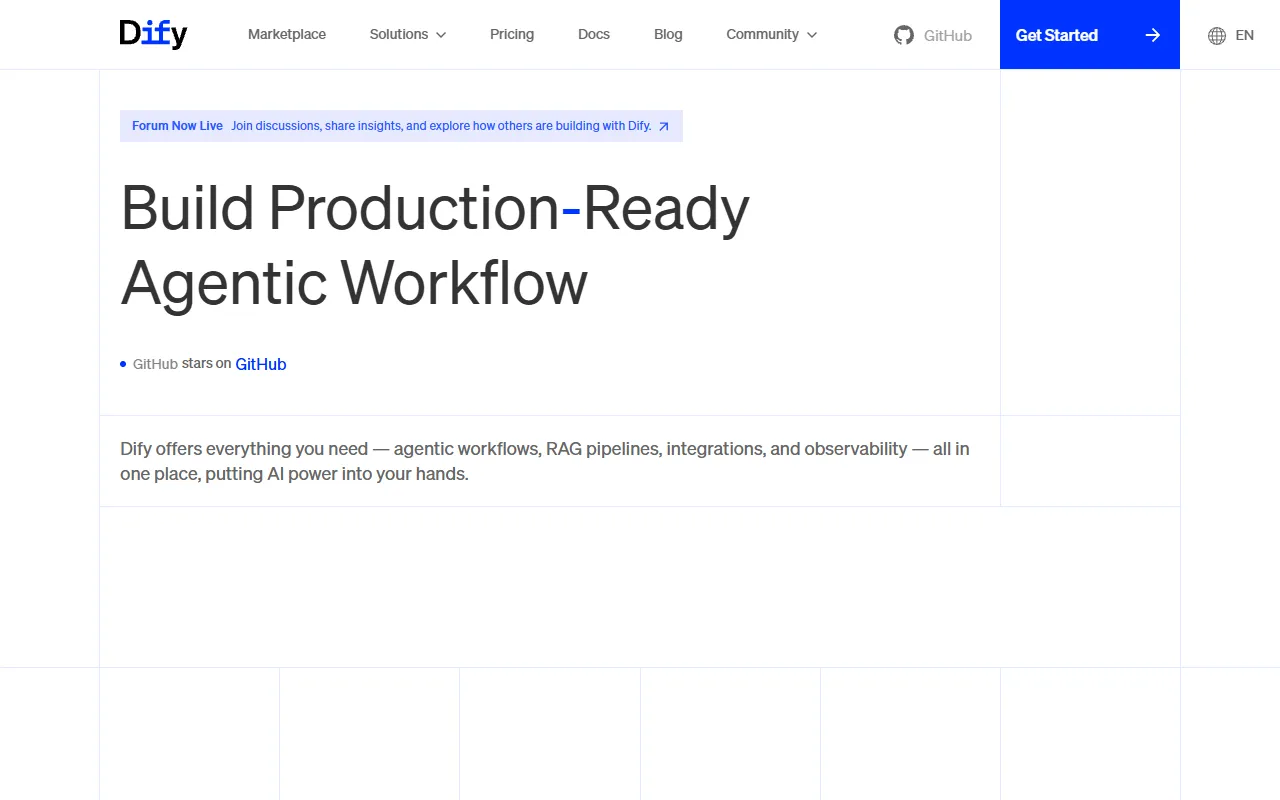
Task: Click the globe language icon
Action: pyautogui.click(x=1217, y=35)
